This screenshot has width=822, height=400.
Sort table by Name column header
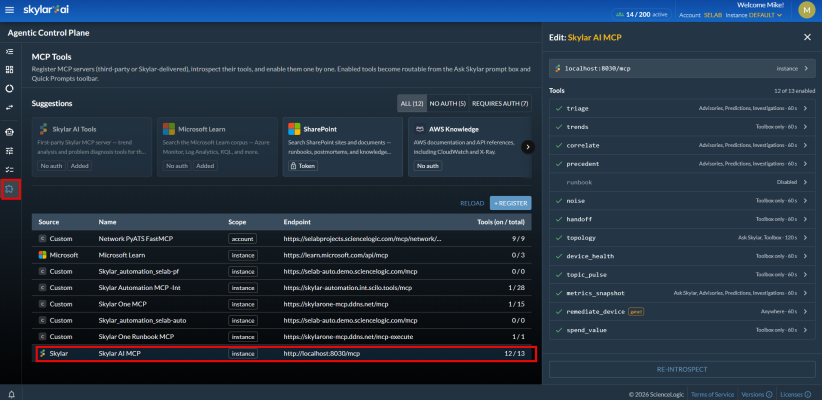[107, 222]
